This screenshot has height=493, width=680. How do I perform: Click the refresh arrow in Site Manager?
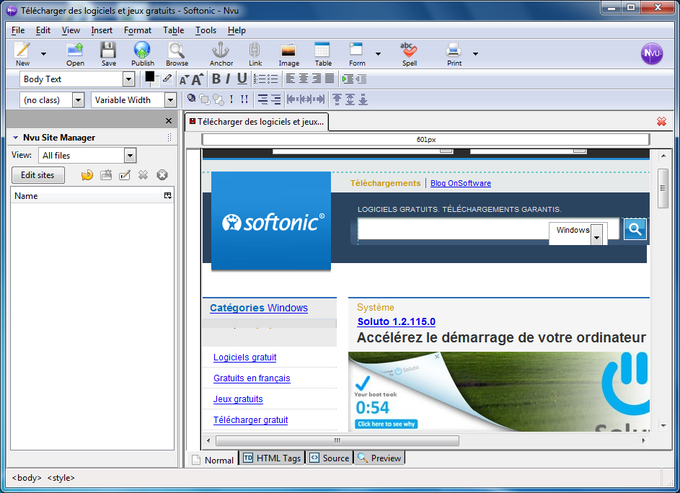coord(87,175)
